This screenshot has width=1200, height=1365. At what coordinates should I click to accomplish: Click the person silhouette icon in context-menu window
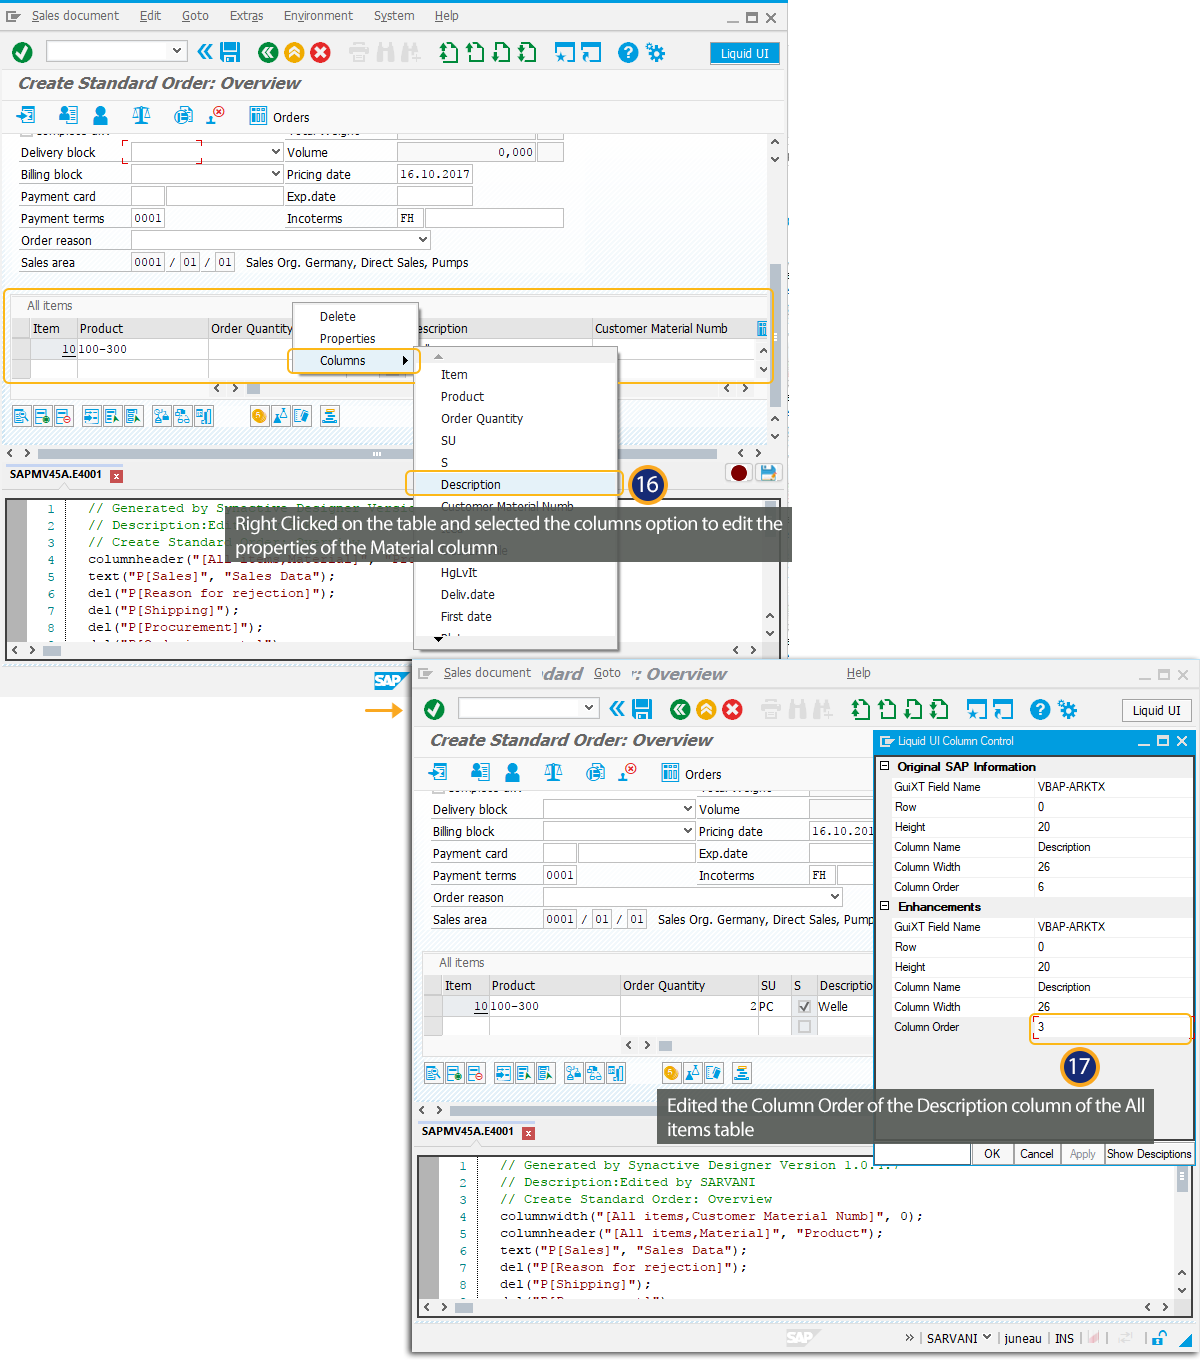[100, 116]
